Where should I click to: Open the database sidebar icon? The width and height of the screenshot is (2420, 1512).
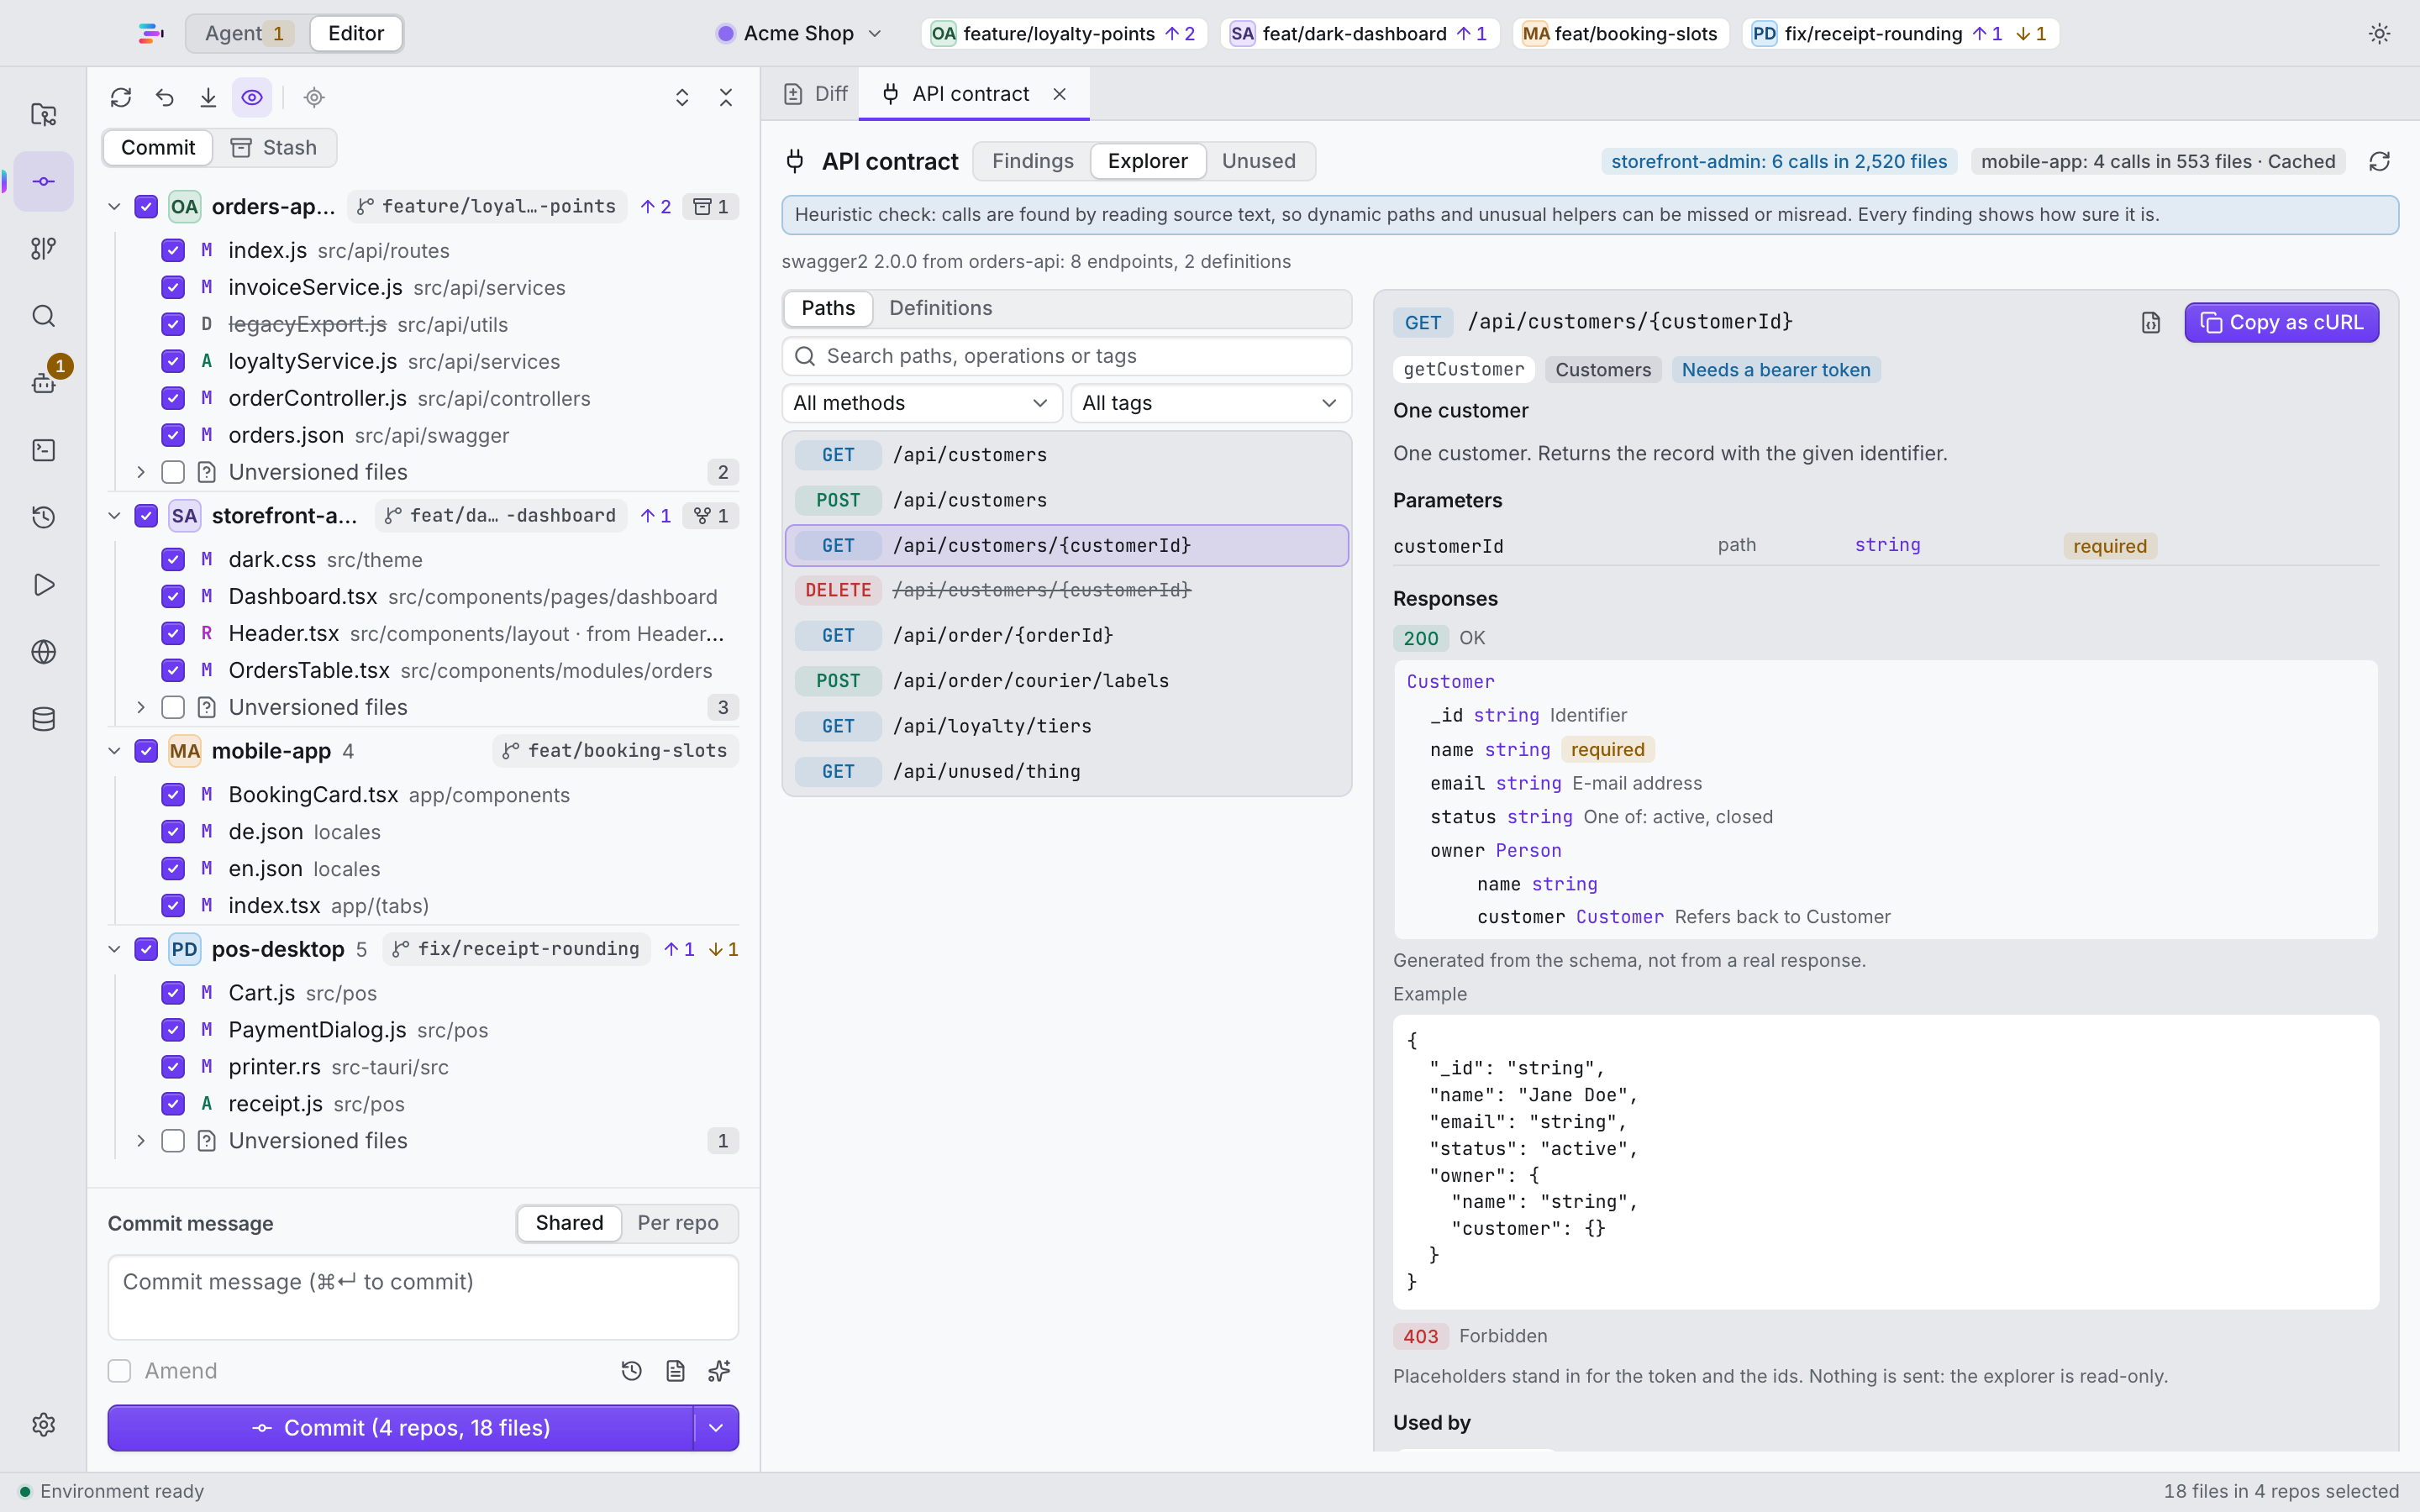coord(43,719)
